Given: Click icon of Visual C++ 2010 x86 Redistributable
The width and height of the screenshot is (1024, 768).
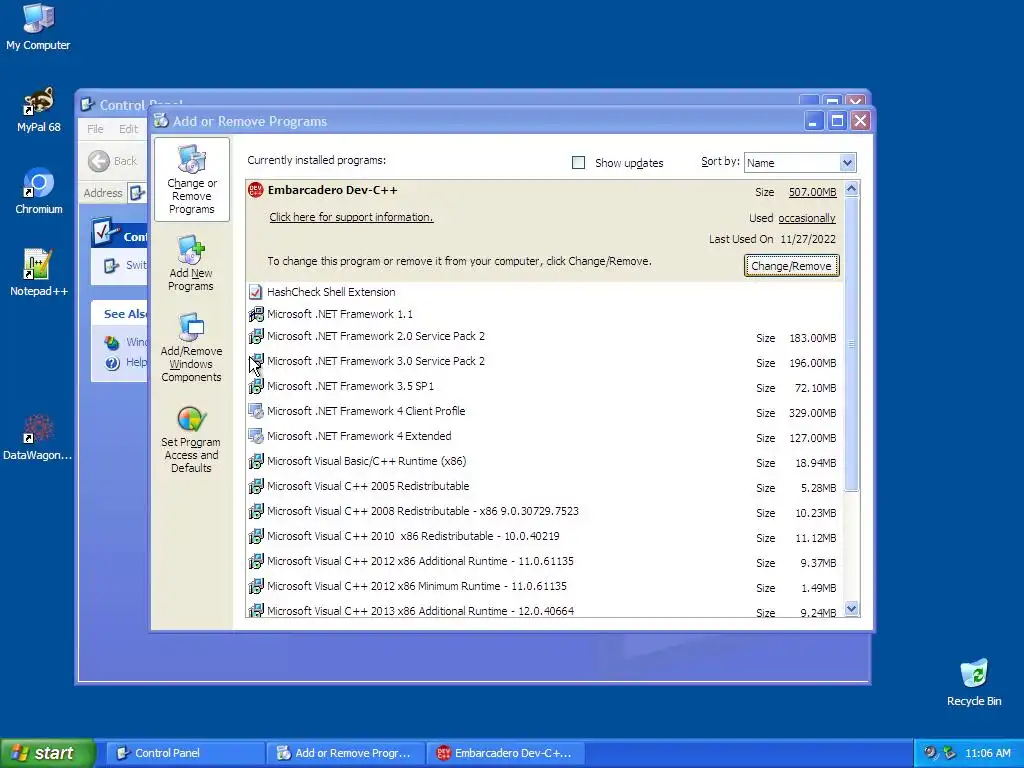Looking at the screenshot, I should [x=256, y=536].
